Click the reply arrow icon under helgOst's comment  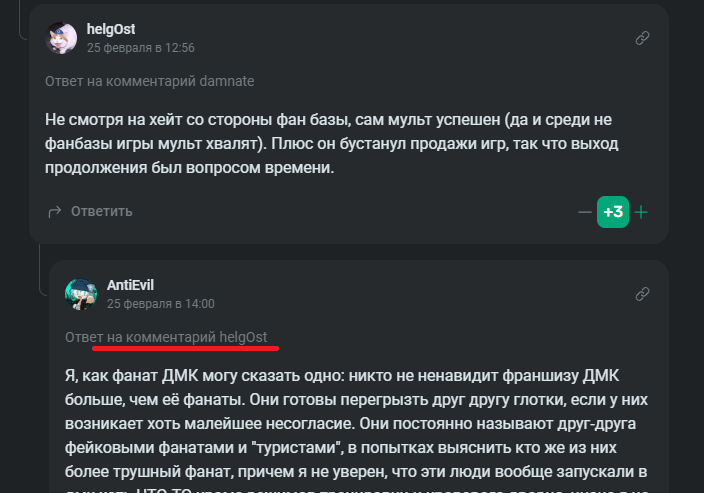[55, 211]
